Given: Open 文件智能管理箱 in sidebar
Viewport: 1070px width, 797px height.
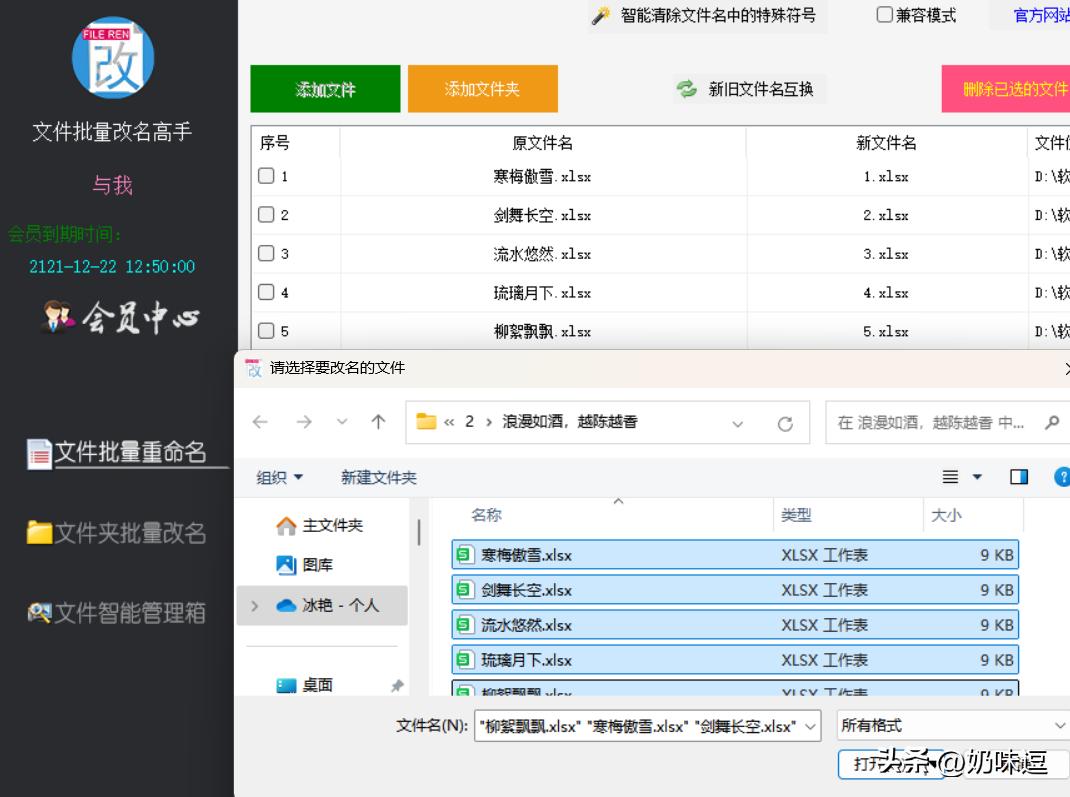Looking at the screenshot, I should 117,613.
